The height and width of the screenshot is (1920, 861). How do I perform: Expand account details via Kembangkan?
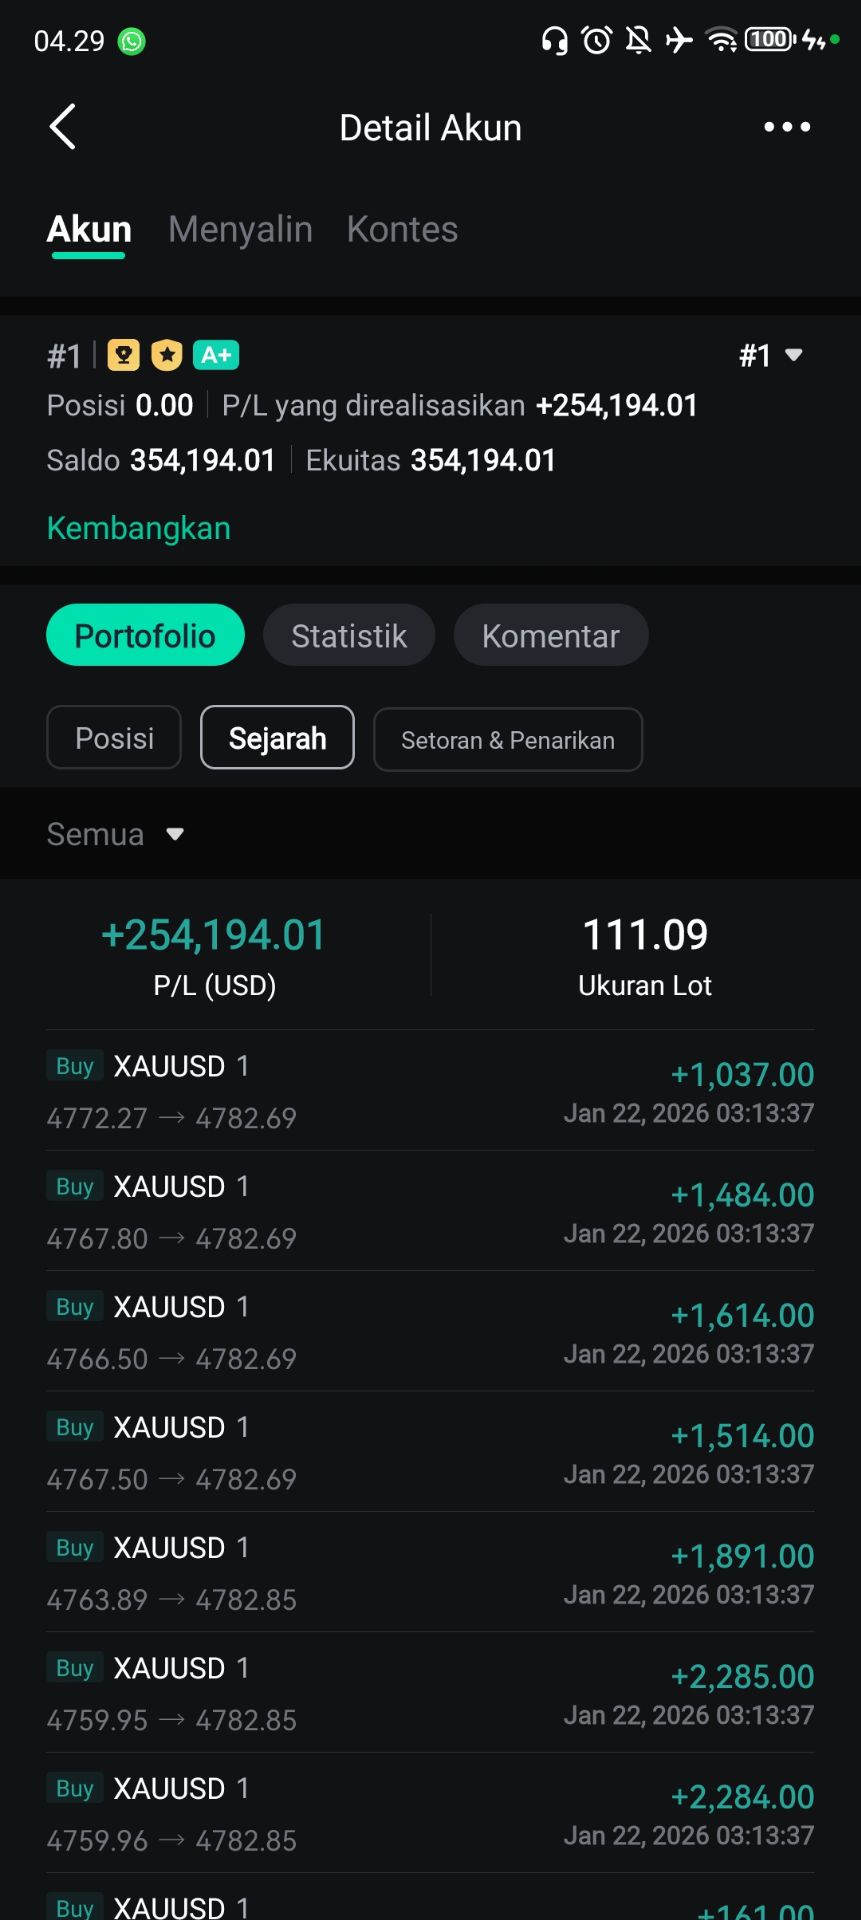[139, 528]
